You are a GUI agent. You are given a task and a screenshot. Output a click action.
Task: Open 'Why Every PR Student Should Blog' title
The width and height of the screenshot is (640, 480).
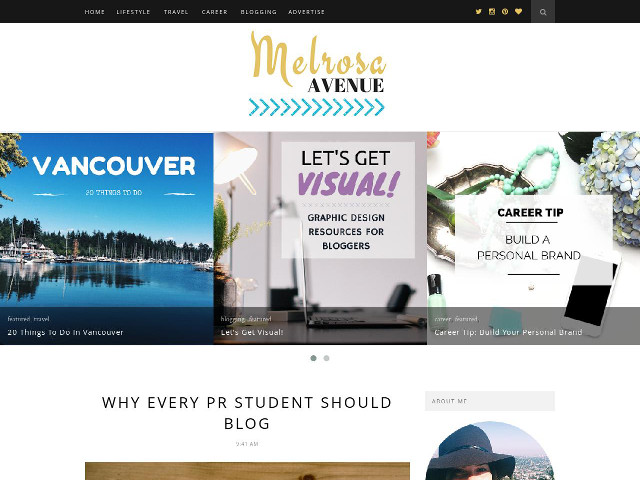247,413
